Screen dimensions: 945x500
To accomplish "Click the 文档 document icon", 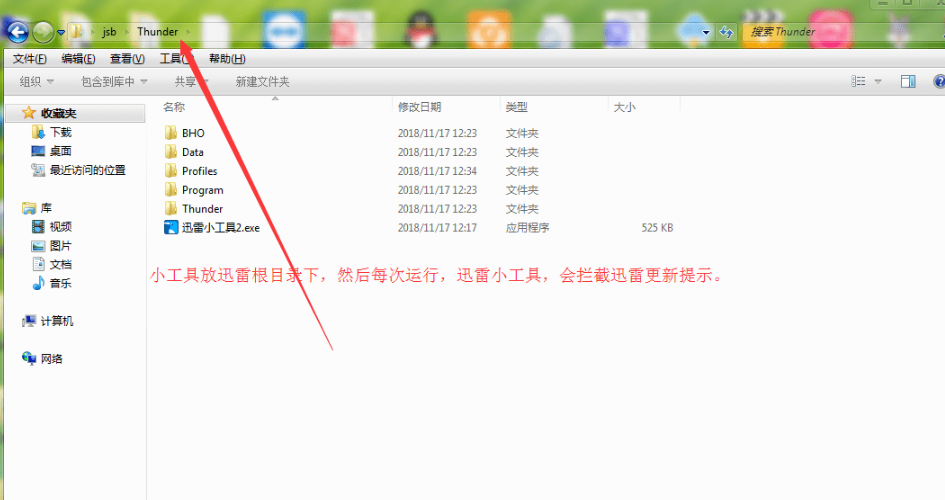I will tap(39, 264).
